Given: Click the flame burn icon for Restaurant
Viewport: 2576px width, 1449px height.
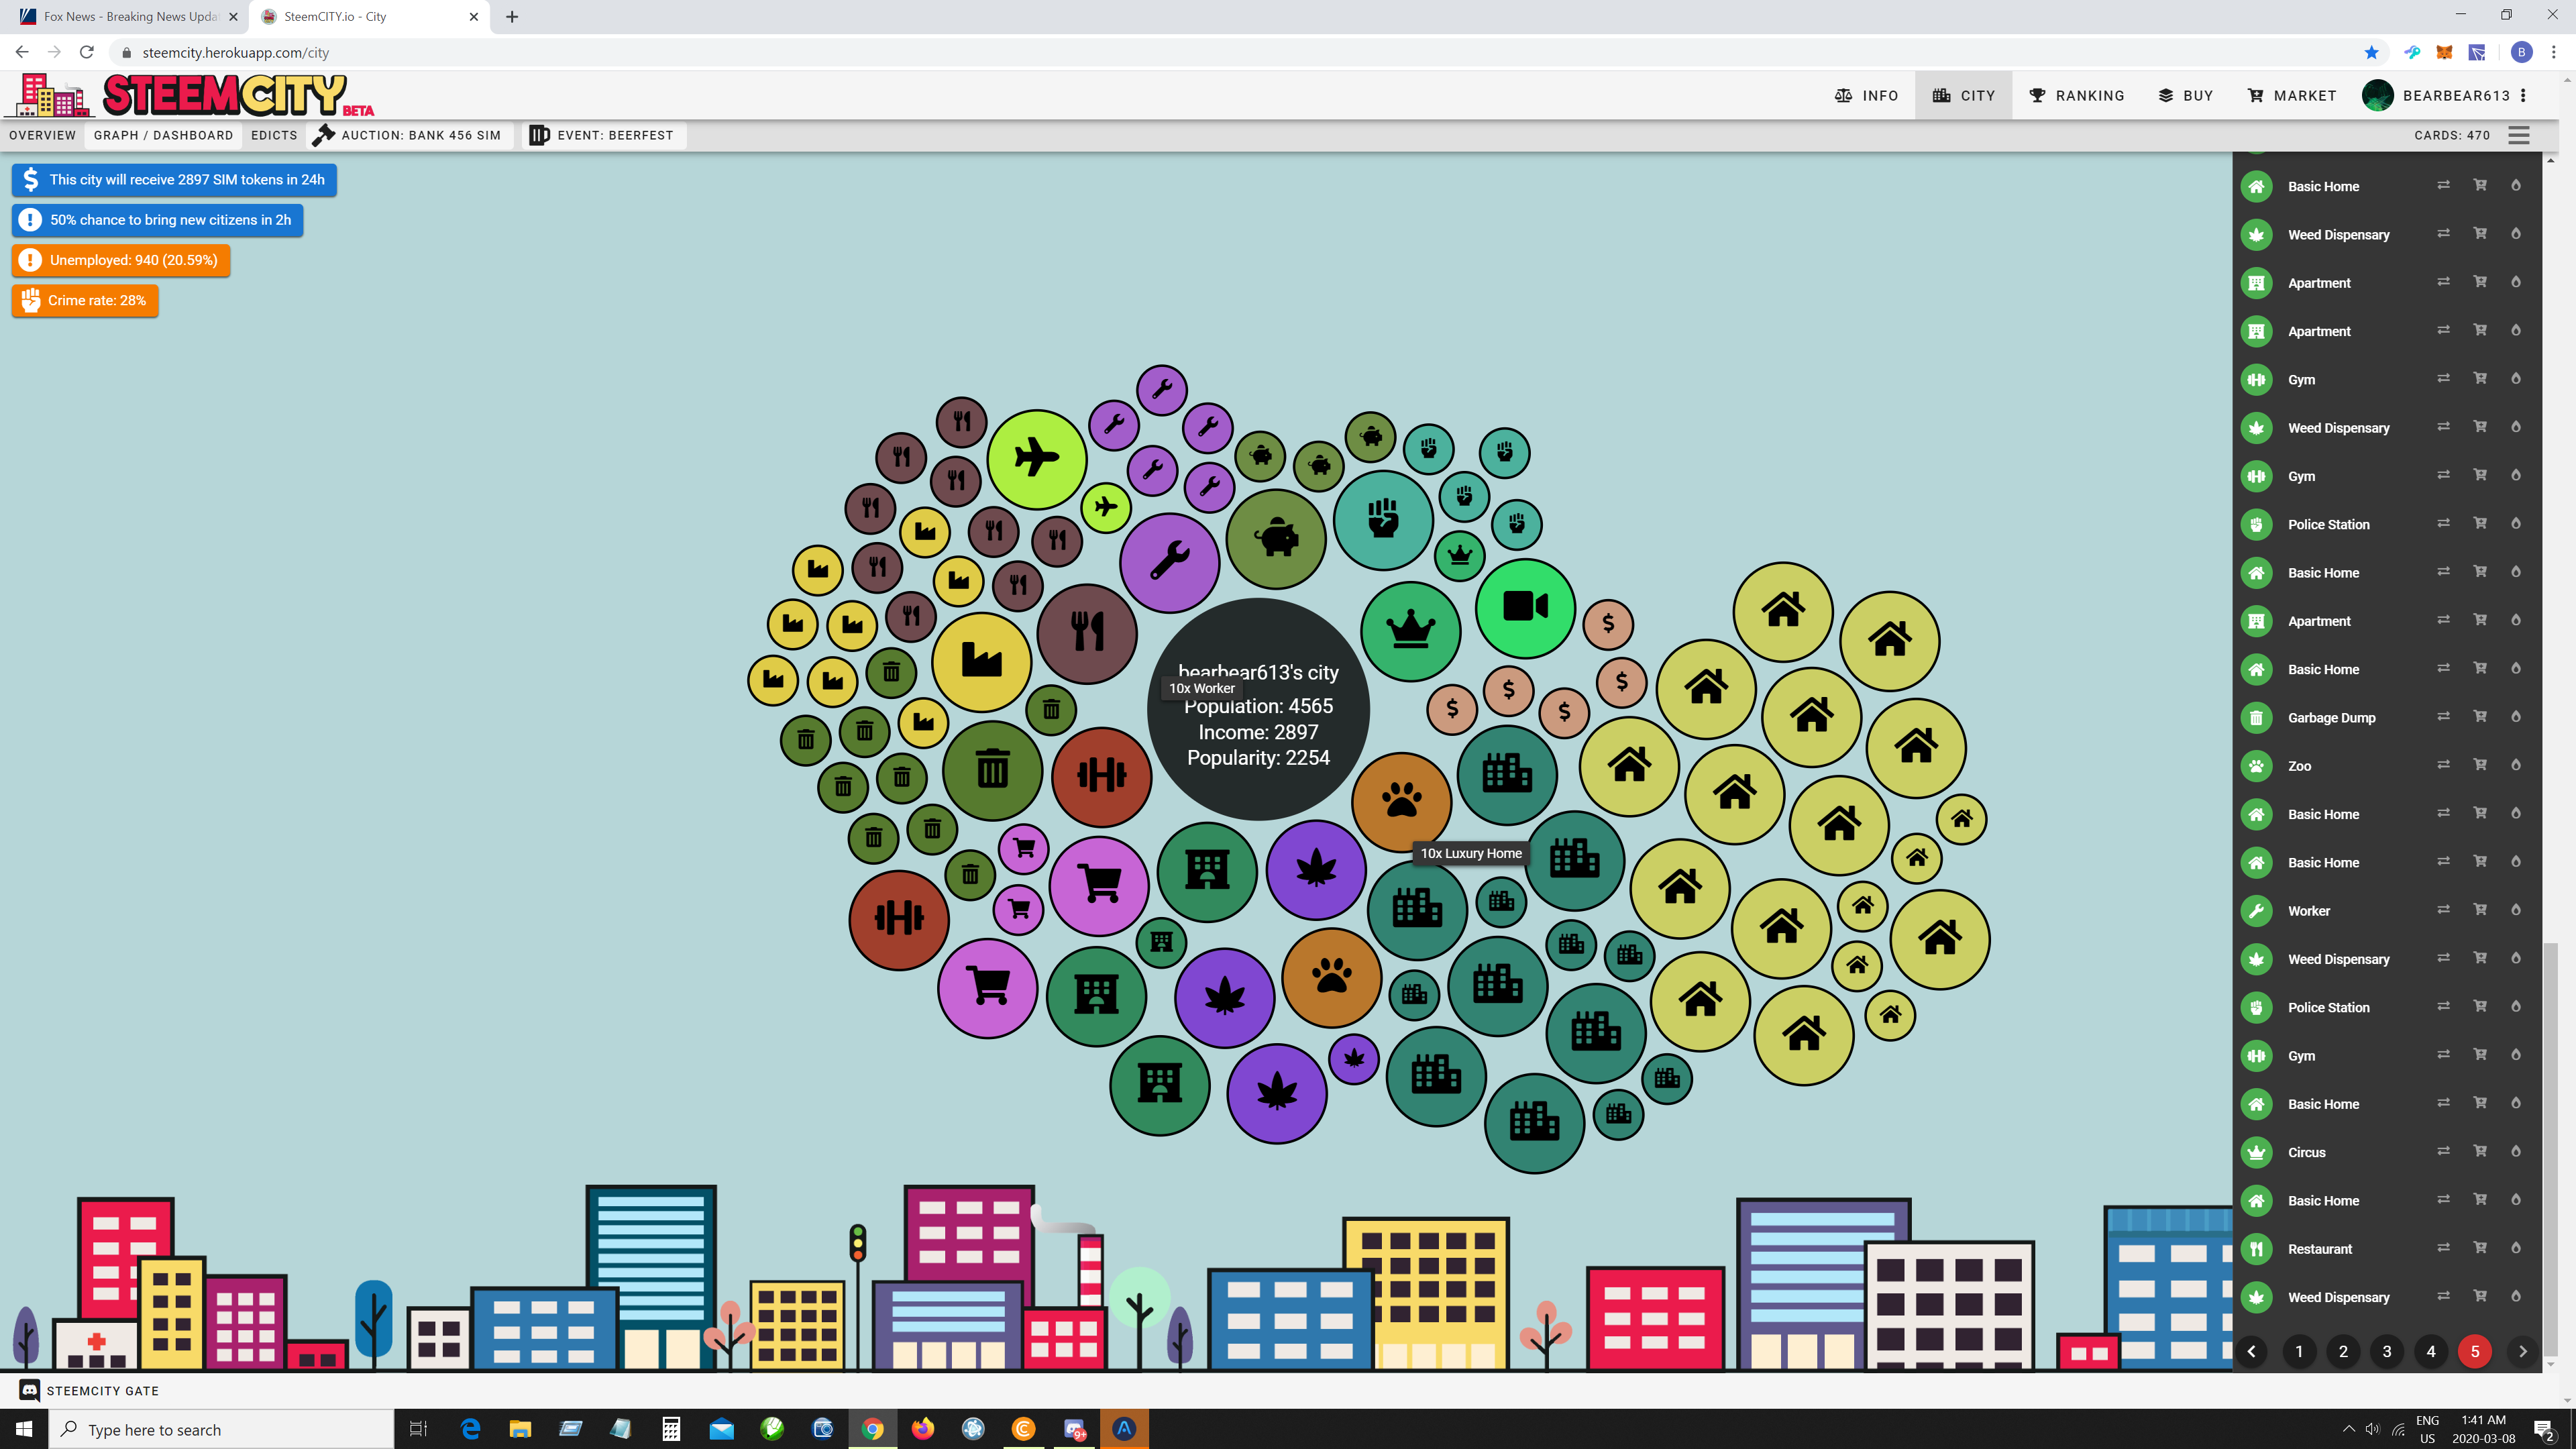Looking at the screenshot, I should tap(2516, 1248).
